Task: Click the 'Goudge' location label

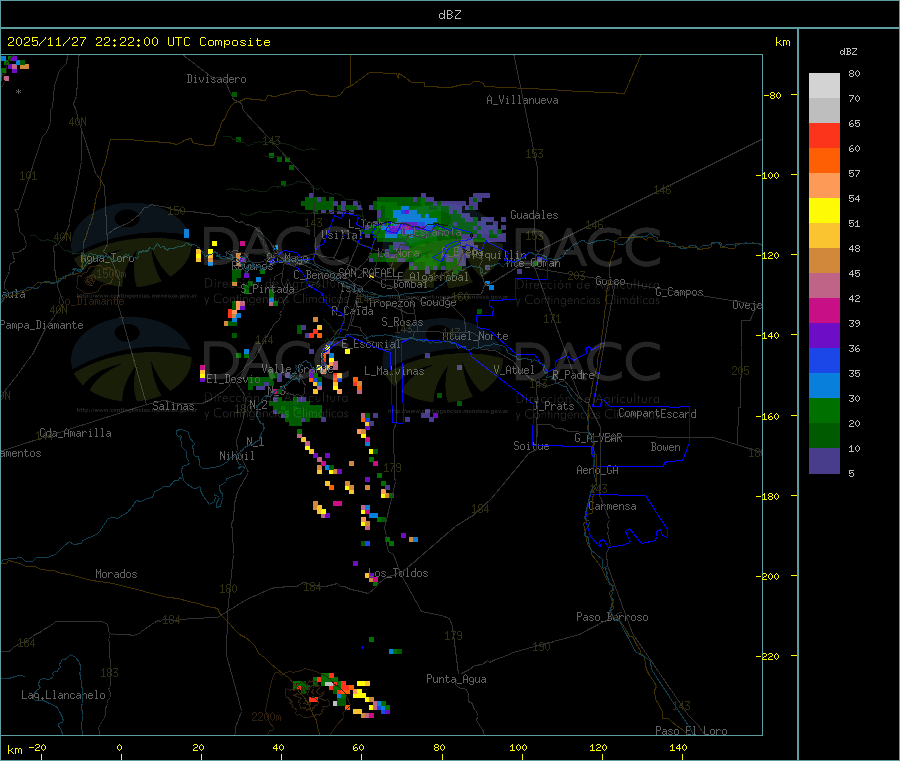Action: coord(438,302)
